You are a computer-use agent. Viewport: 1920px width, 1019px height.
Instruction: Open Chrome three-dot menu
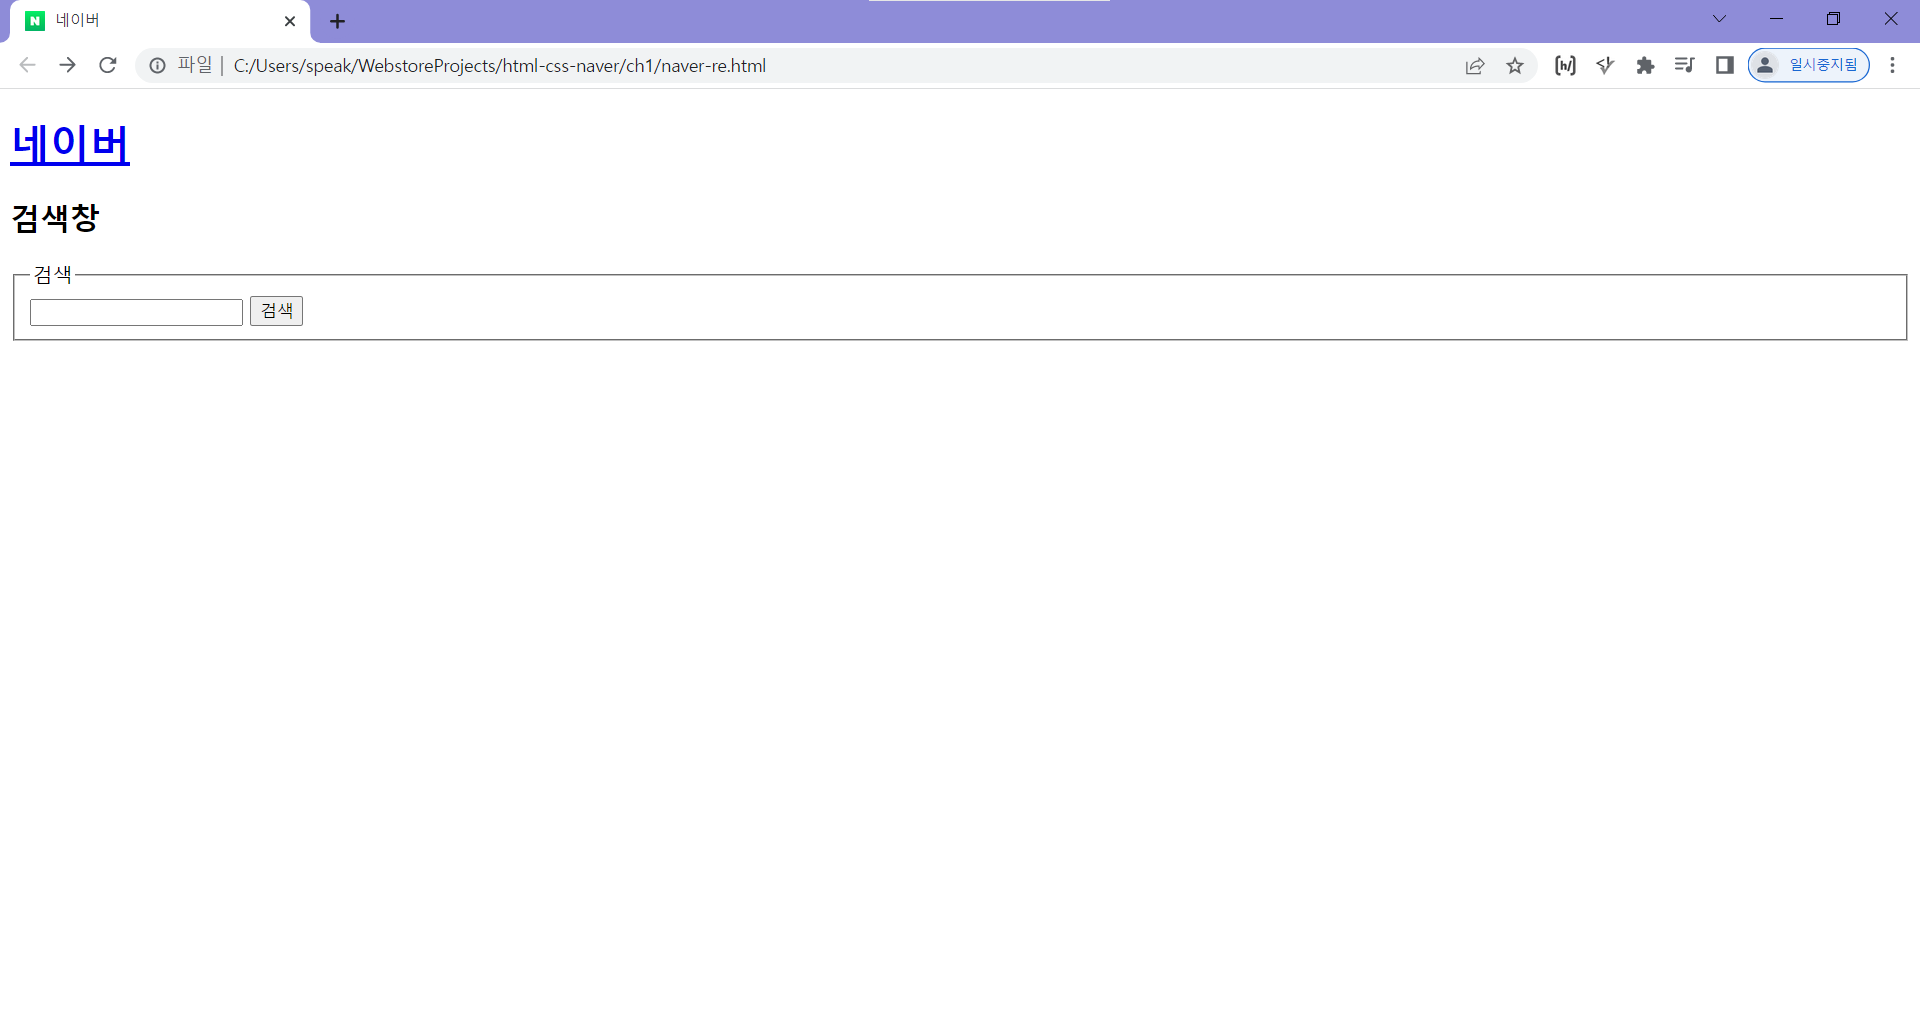pyautogui.click(x=1892, y=65)
